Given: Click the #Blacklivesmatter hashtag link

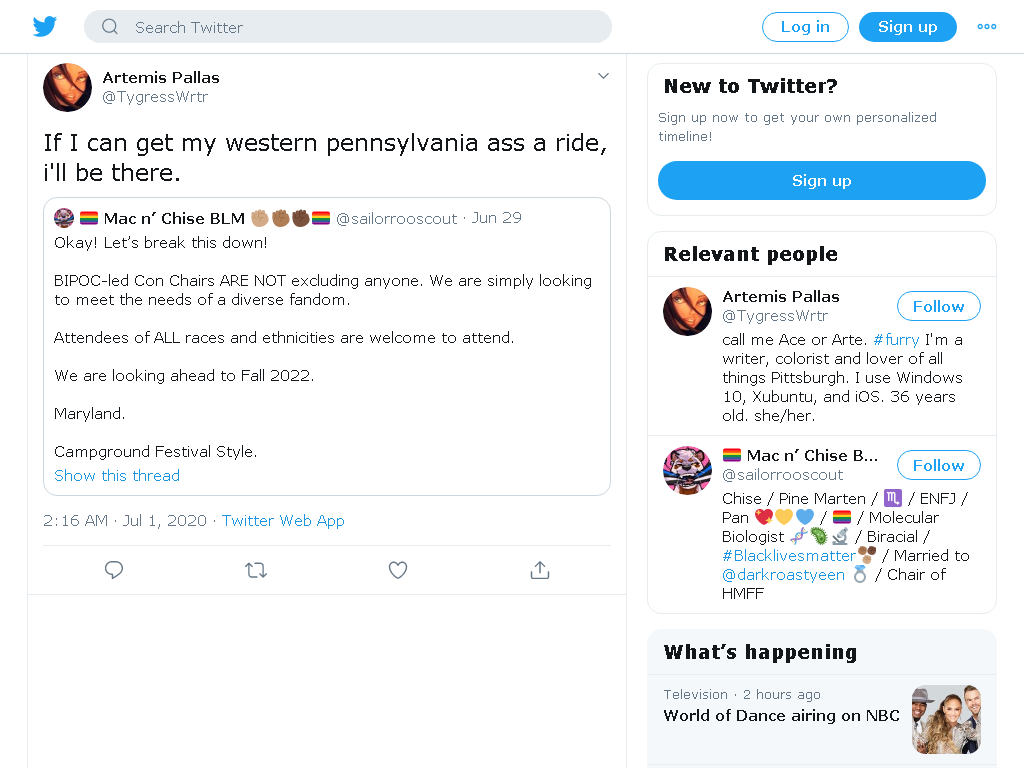Looking at the screenshot, I should point(789,556).
